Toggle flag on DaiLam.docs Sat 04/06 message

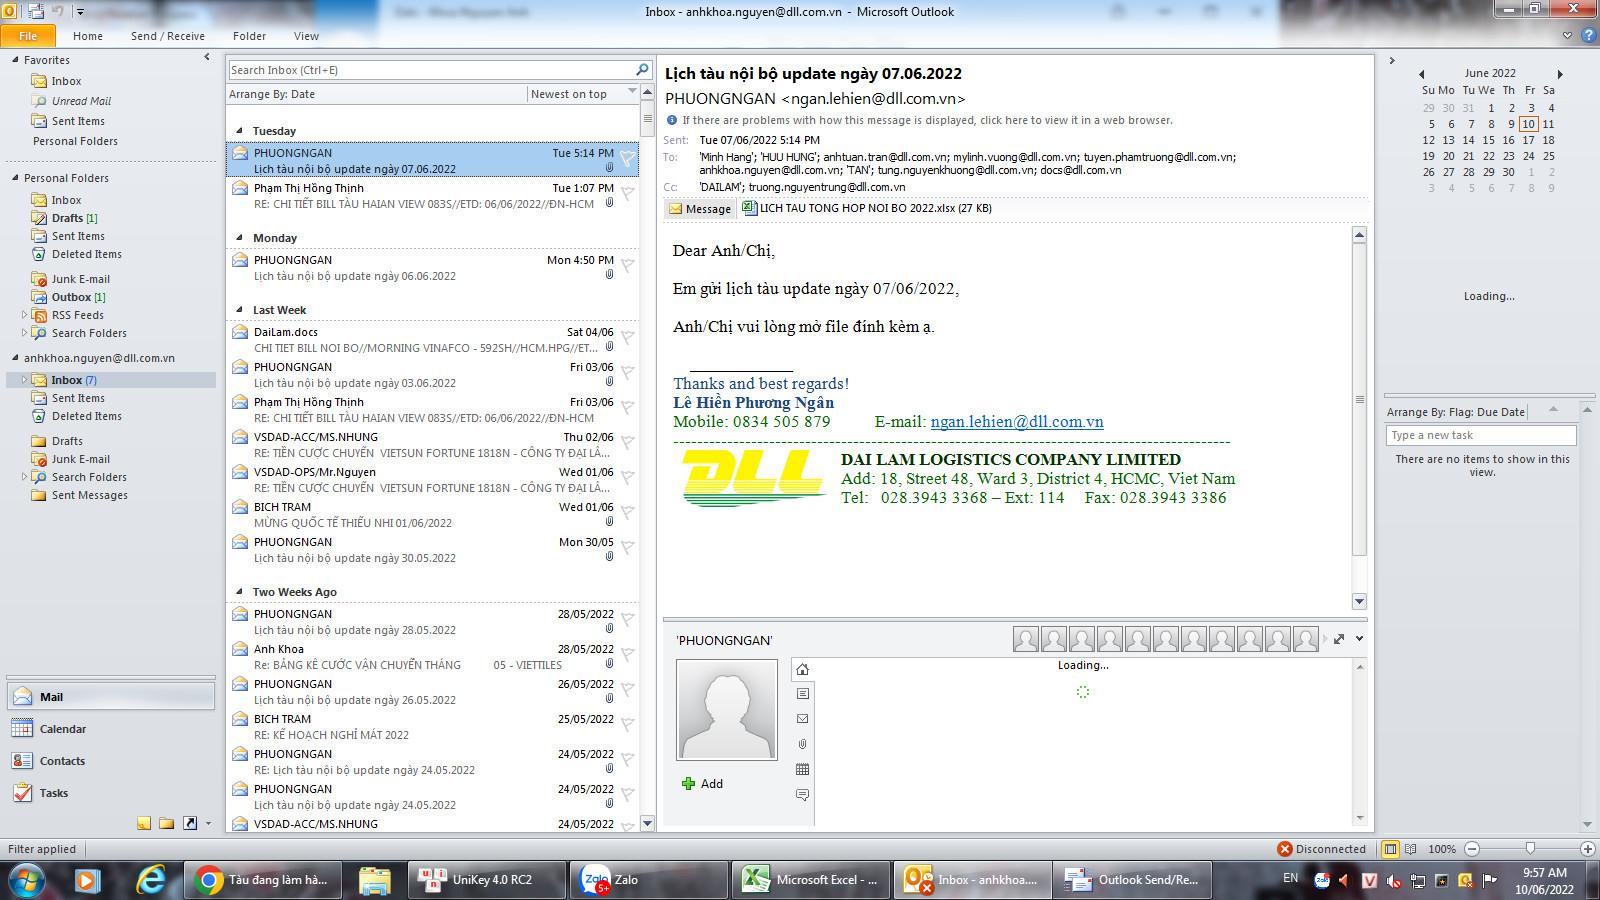(627, 337)
